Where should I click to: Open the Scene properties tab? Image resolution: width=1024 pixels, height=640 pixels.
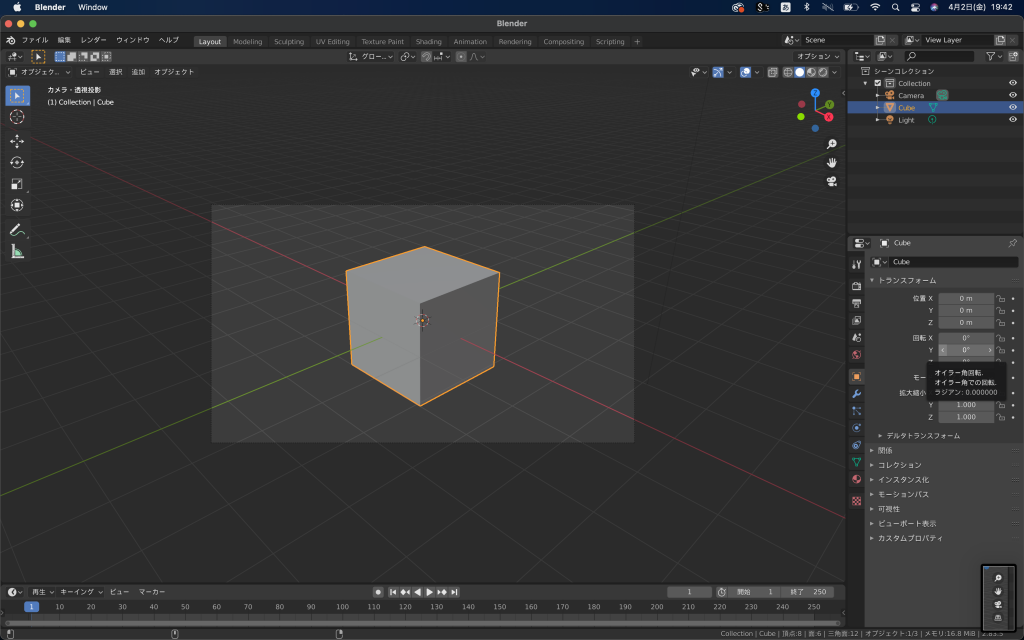(x=856, y=338)
